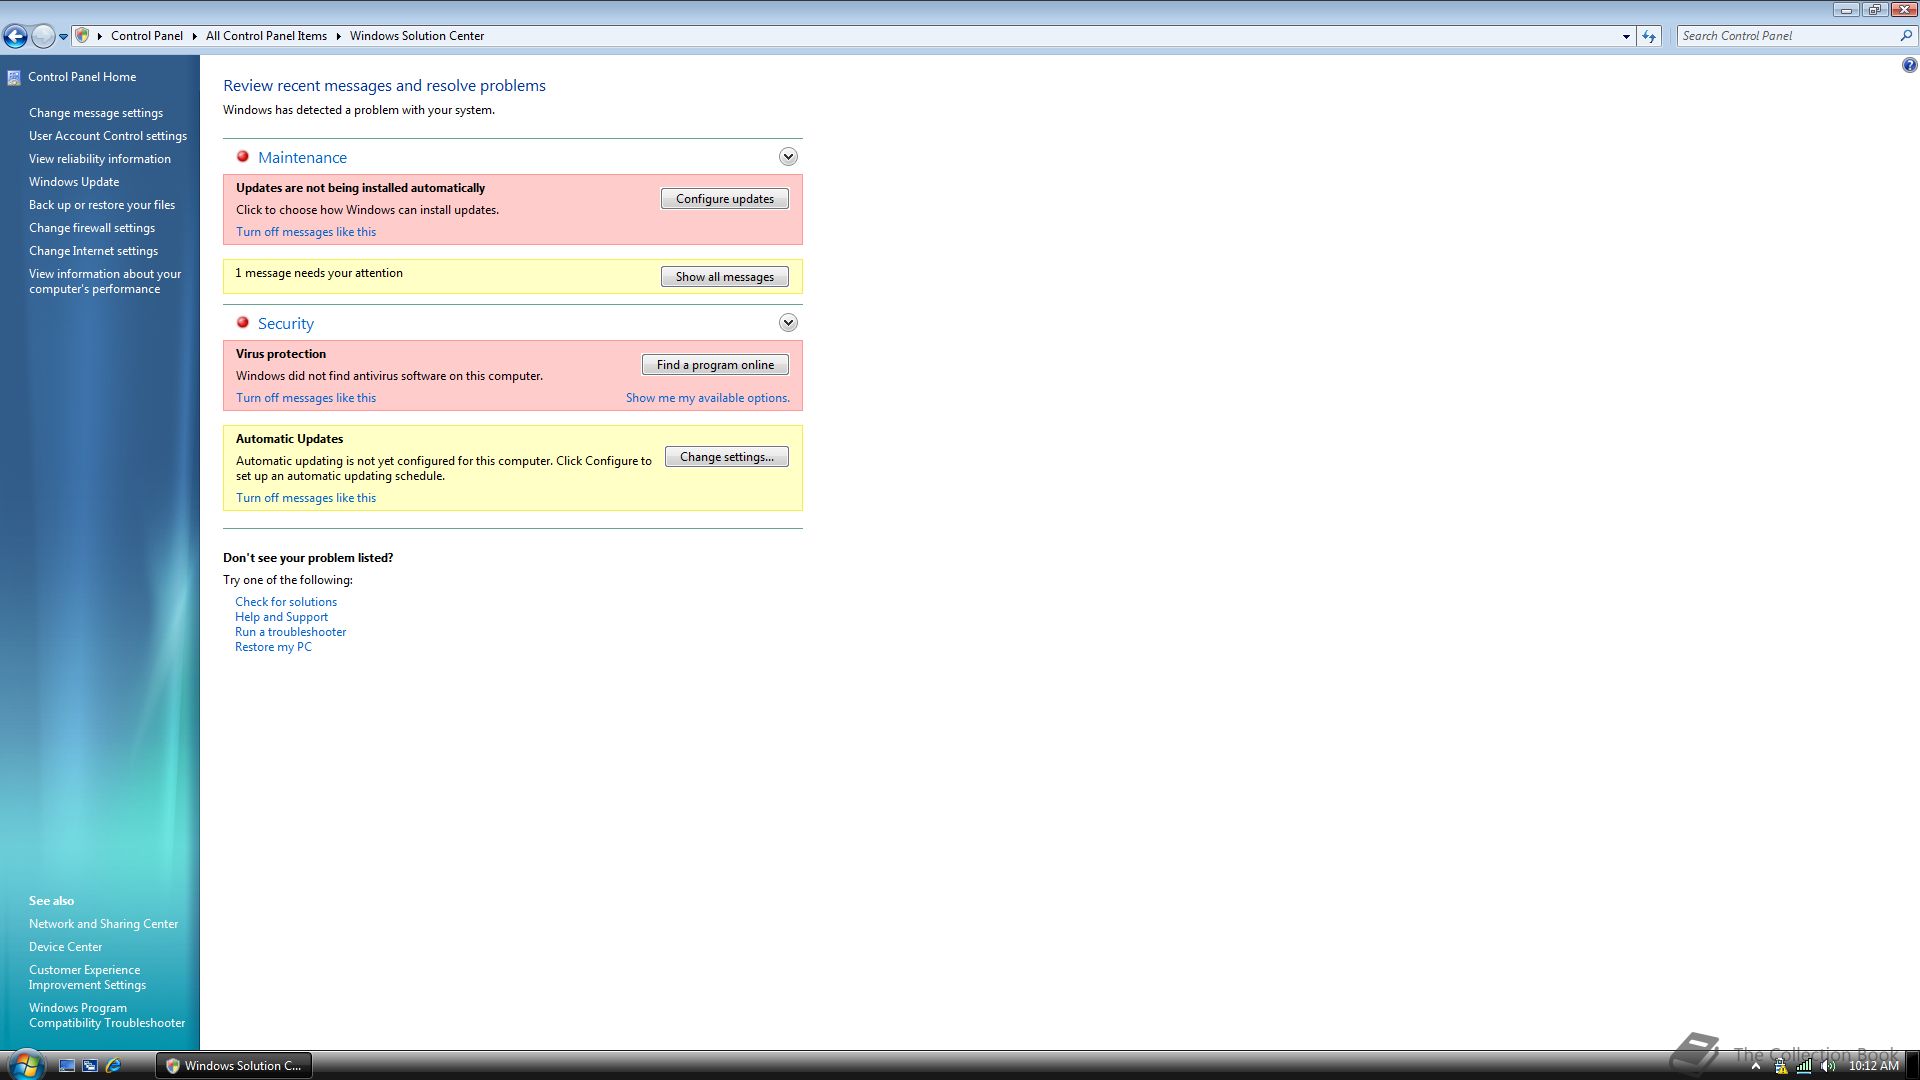
Task: Select All Control Panel Items breadcrumb
Action: (266, 36)
